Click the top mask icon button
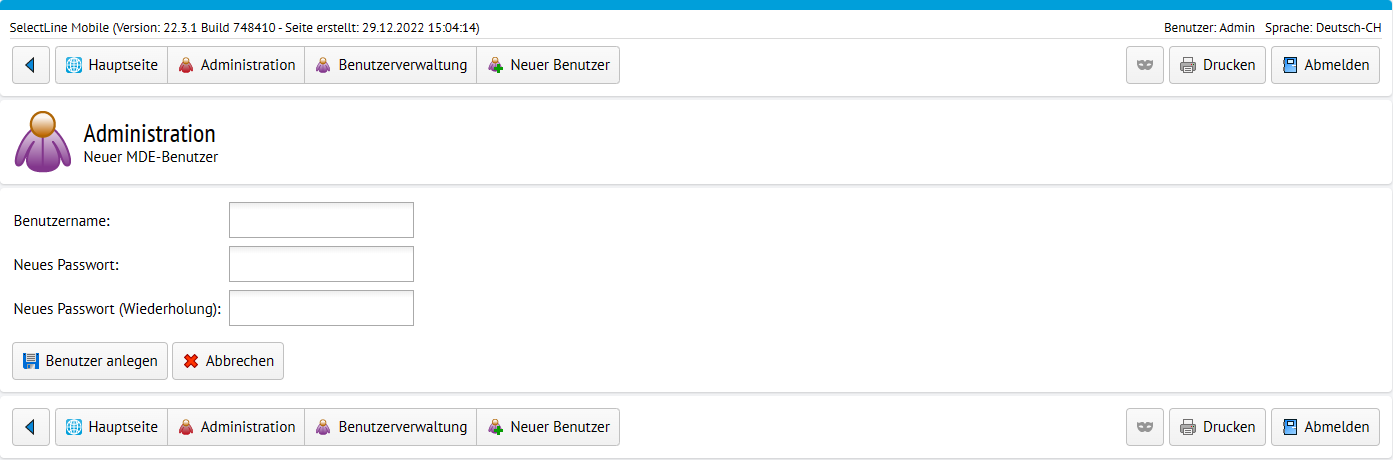The image size is (1393, 460). coord(1145,65)
